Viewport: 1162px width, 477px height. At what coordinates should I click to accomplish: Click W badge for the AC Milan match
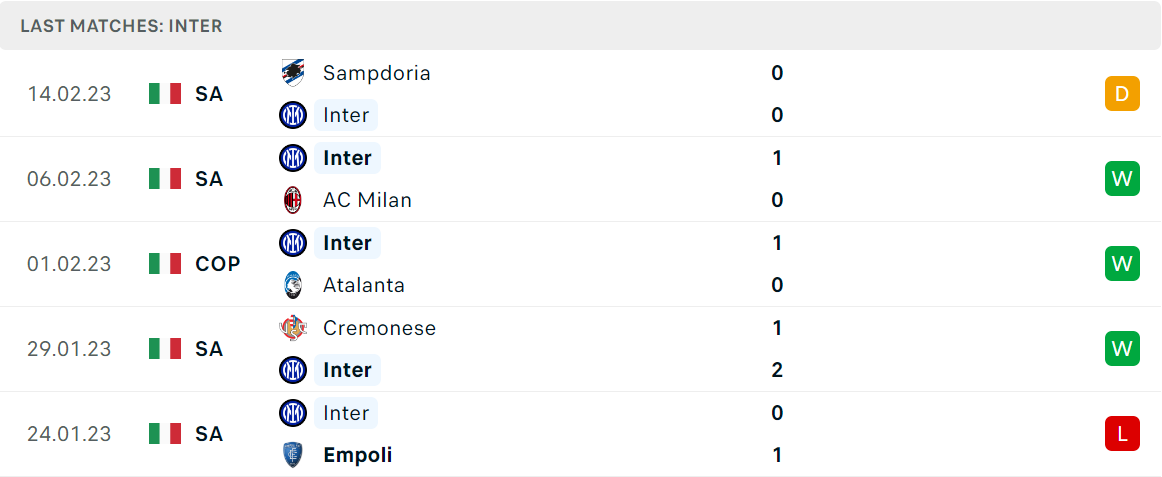[x=1122, y=179]
